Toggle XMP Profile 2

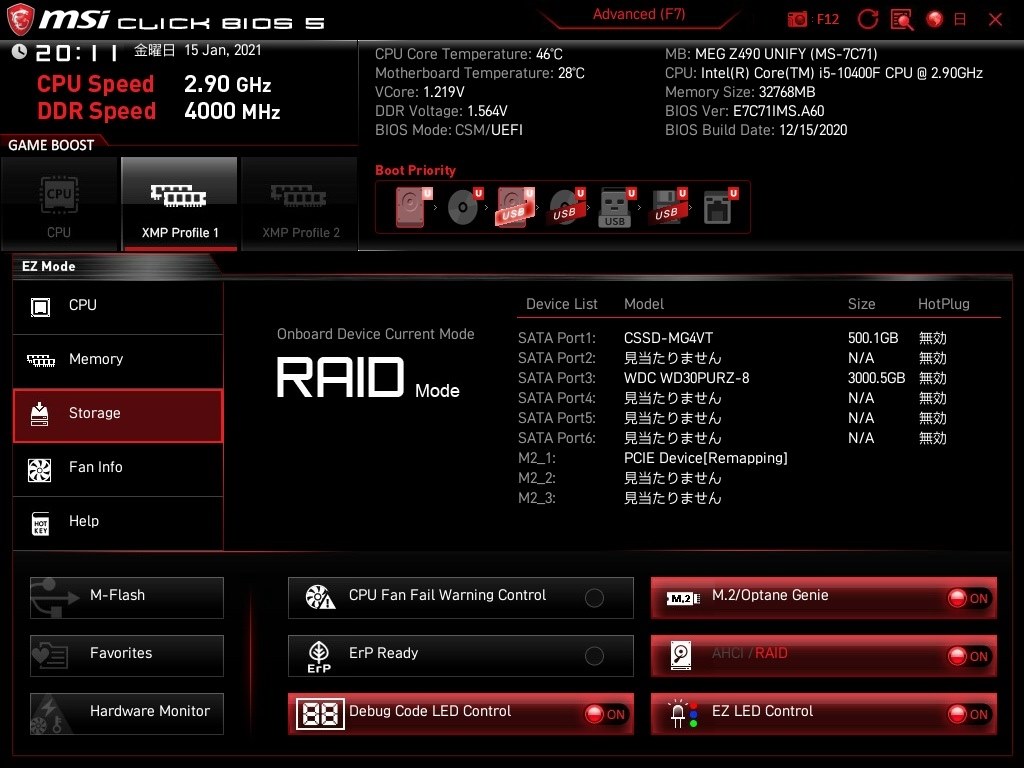click(x=300, y=204)
